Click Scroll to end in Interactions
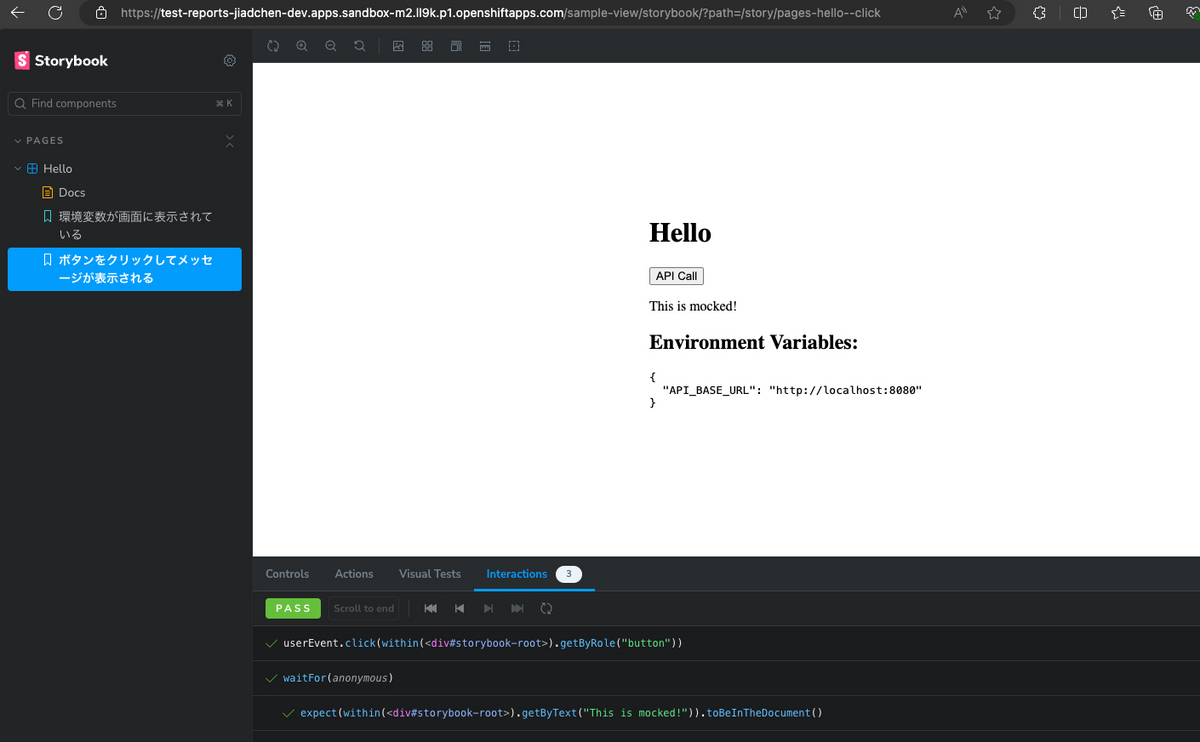The width and height of the screenshot is (1200, 742). point(363,608)
